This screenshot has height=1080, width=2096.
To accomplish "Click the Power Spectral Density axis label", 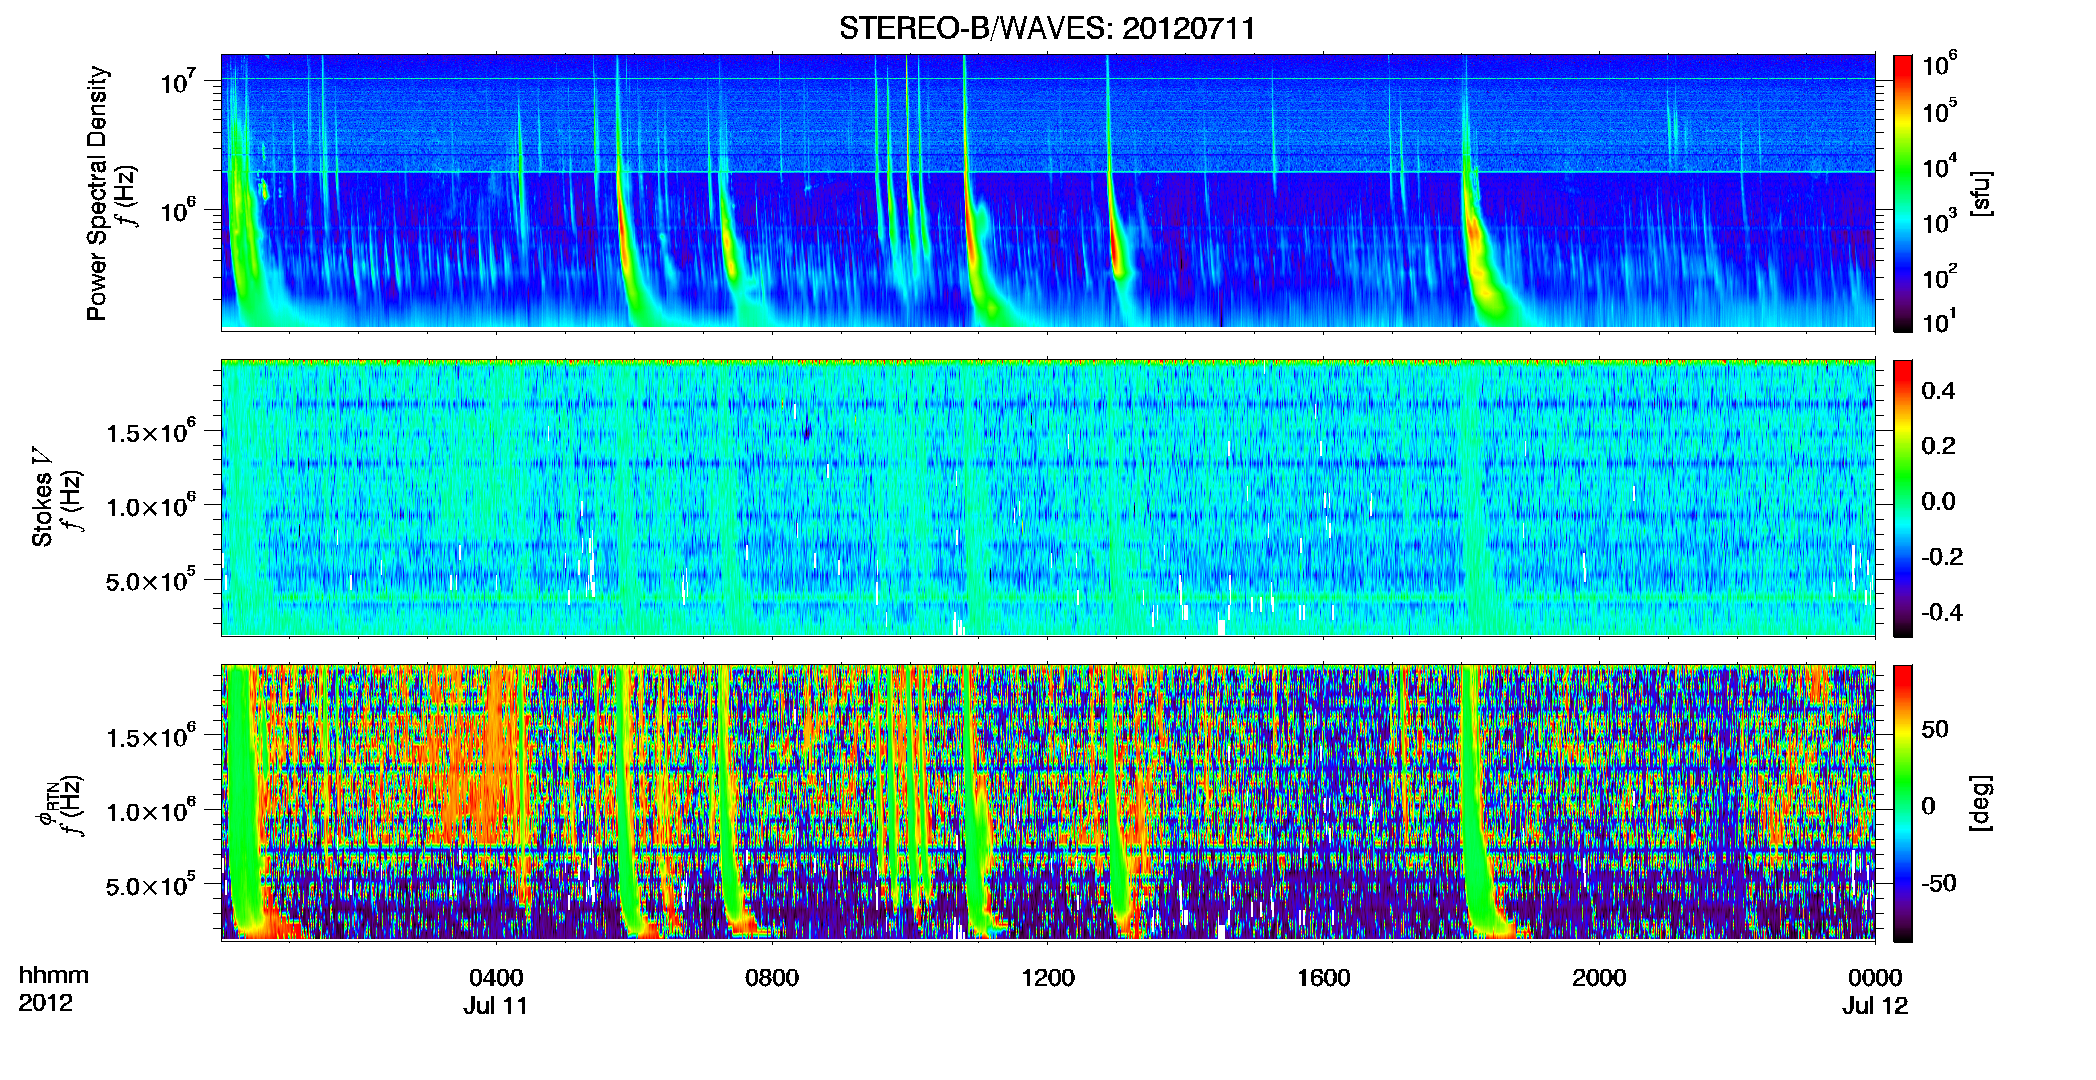I will click(97, 193).
